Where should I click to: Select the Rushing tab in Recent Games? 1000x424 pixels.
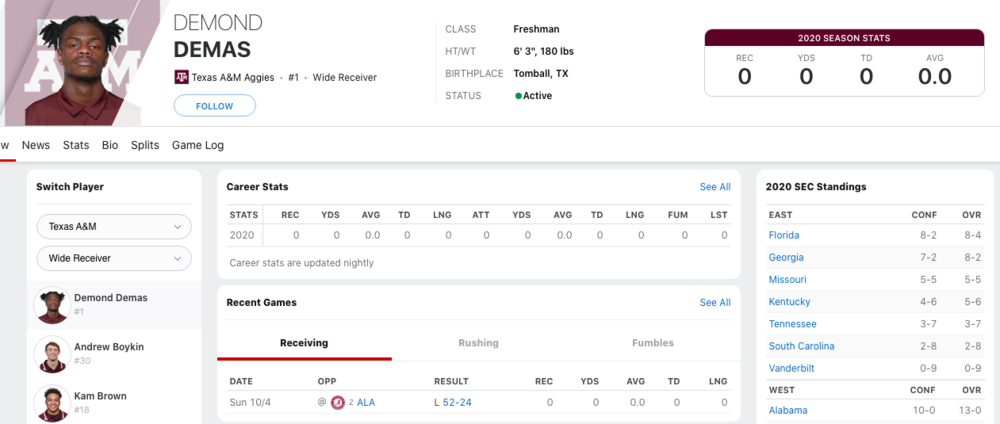[x=478, y=343]
